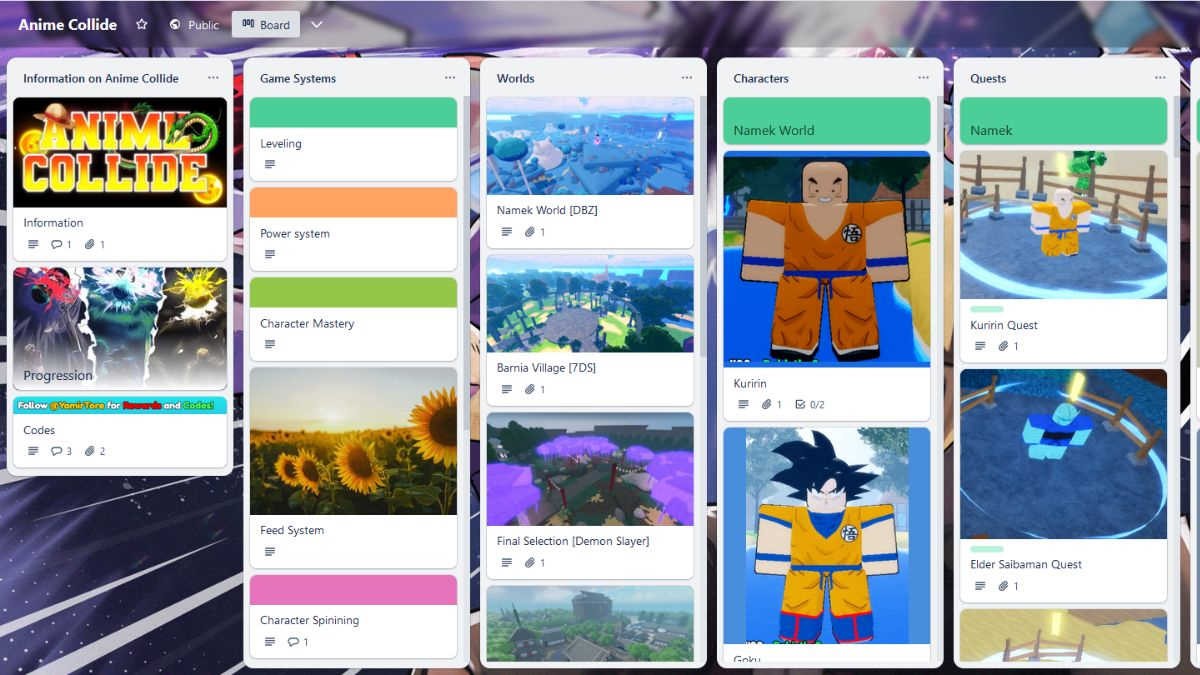The height and width of the screenshot is (675, 1200).
Task: Click the attachment icon on the Information card
Action: (x=90, y=244)
